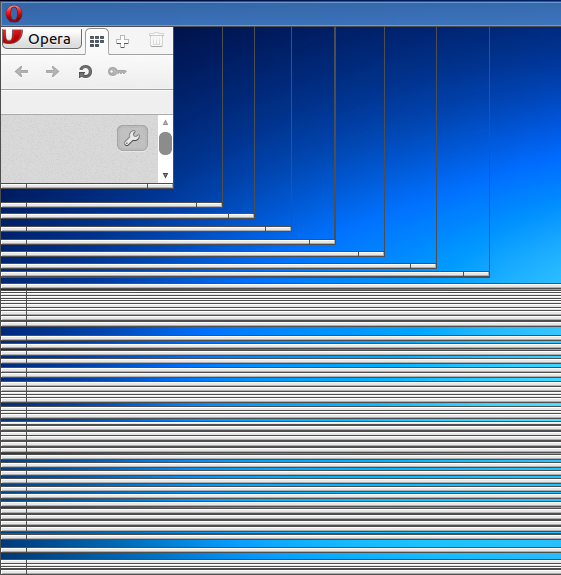Viewport: 561px width, 575px height.
Task: Click the left status bar segment under Speed Dial
Action: (14, 186)
